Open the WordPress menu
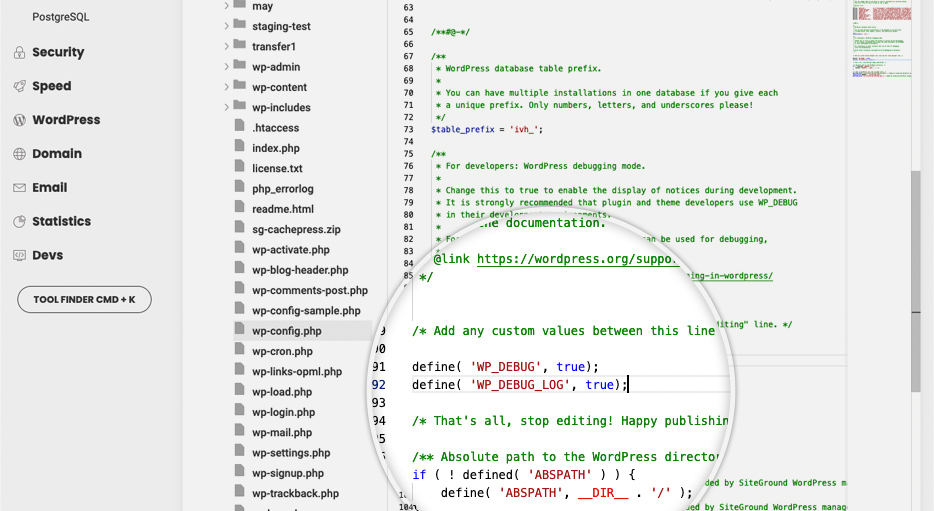Image resolution: width=934 pixels, height=511 pixels. pos(66,120)
